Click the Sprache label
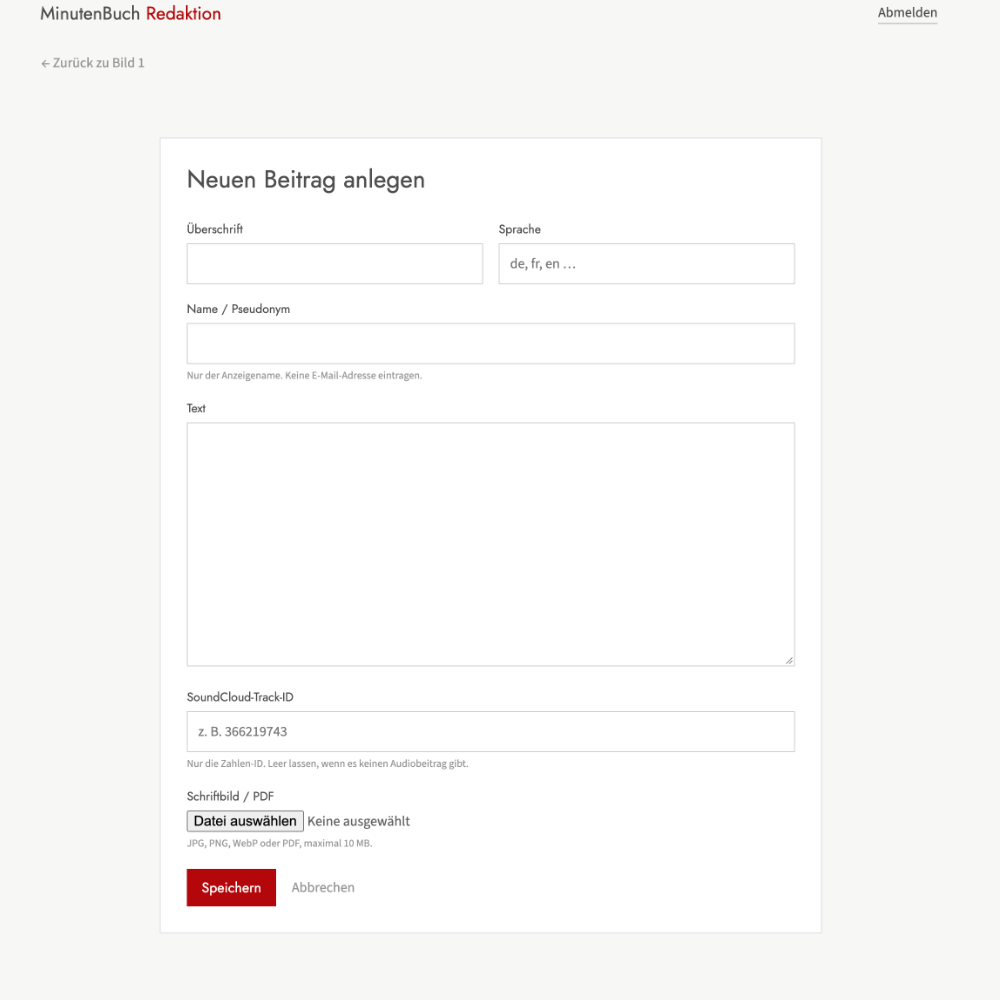 (x=519, y=229)
